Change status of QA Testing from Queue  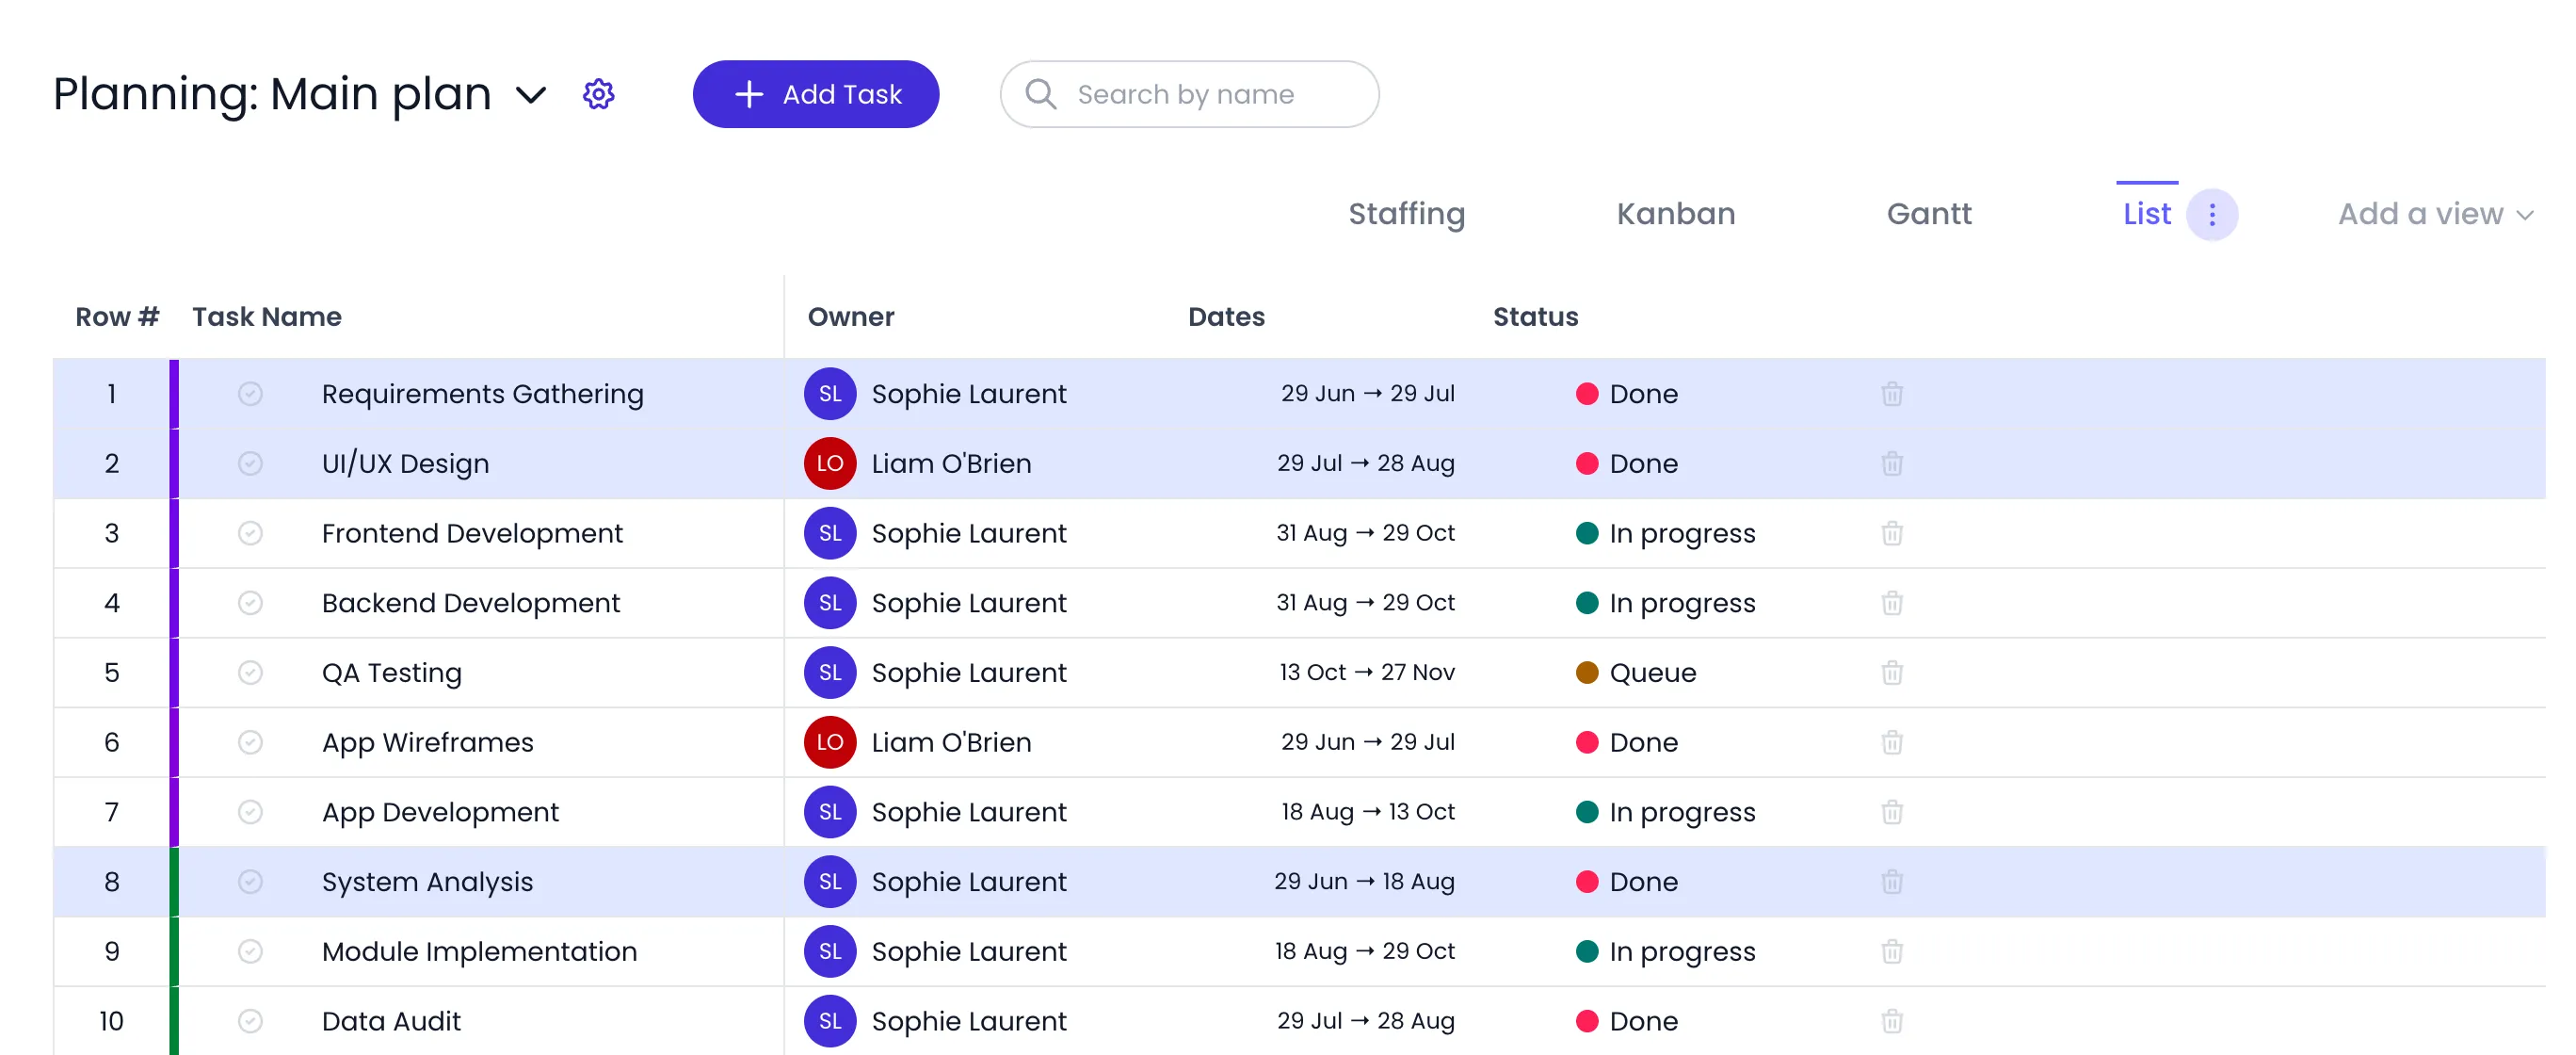coord(1636,673)
